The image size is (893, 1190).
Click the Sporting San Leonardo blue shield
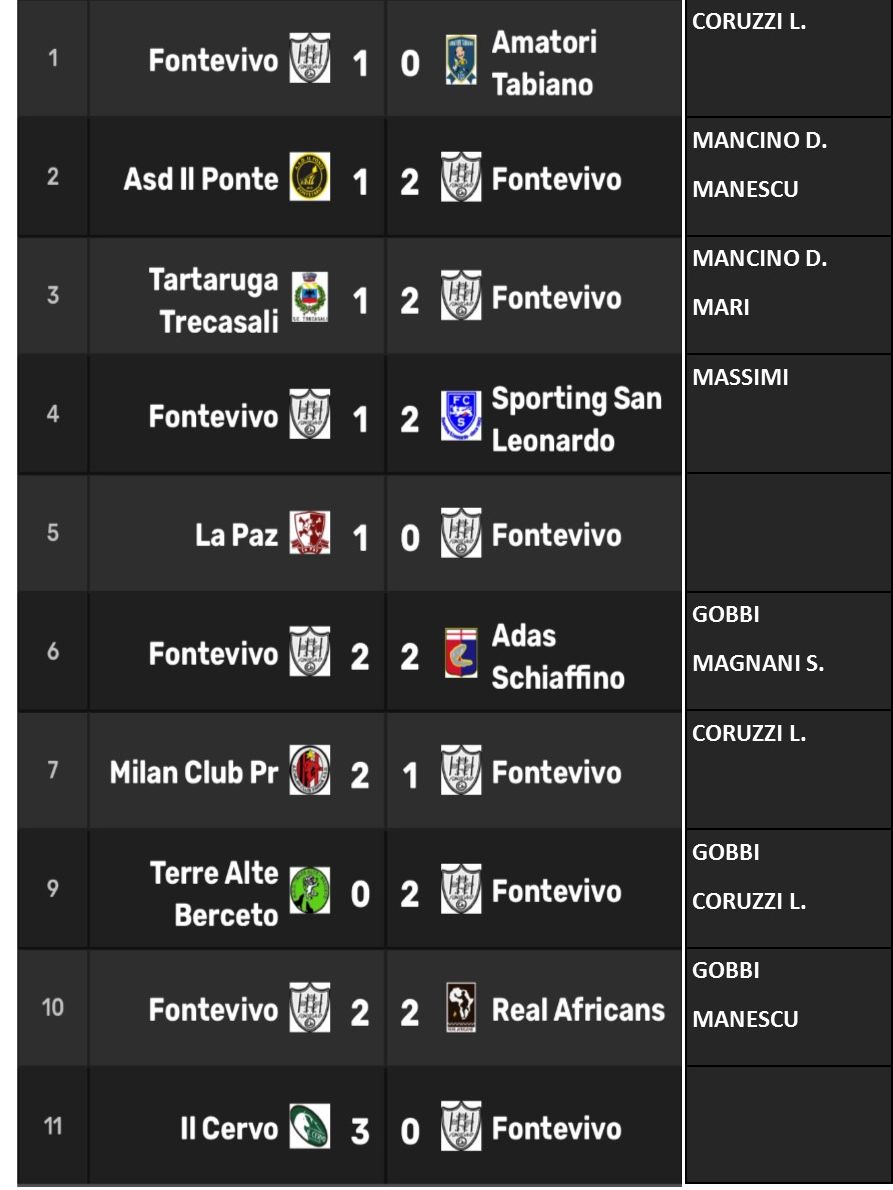tap(461, 415)
